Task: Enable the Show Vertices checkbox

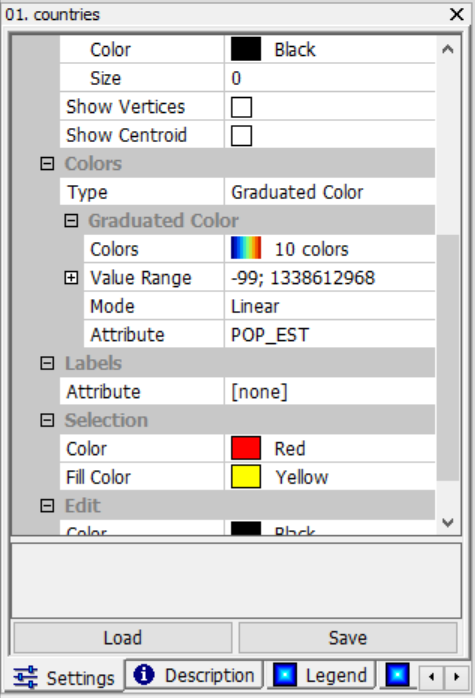Action: (x=241, y=107)
